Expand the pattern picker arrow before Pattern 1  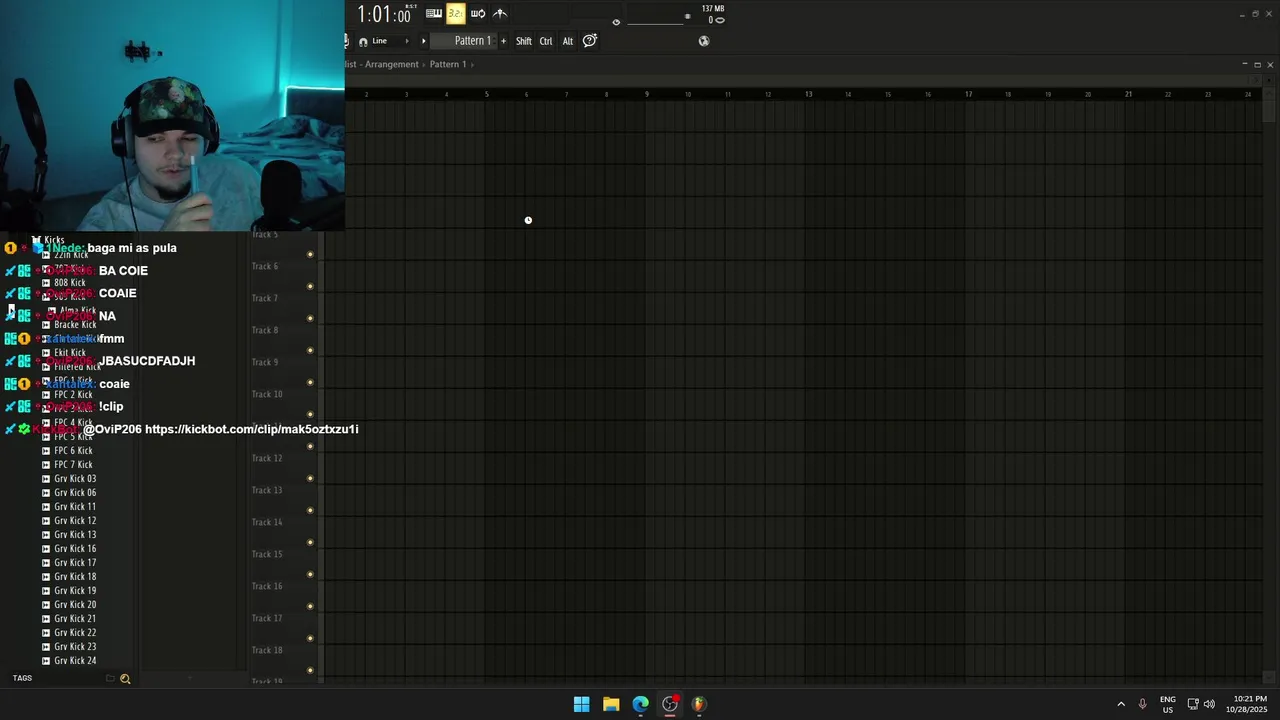click(423, 41)
